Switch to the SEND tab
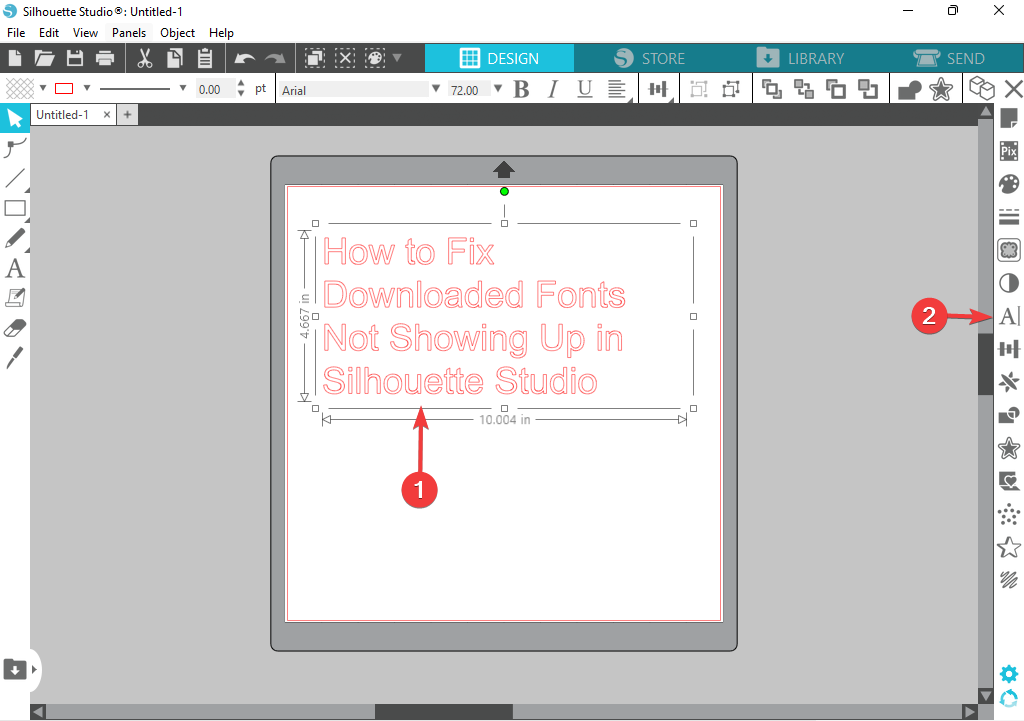1024x721 pixels. click(x=949, y=58)
